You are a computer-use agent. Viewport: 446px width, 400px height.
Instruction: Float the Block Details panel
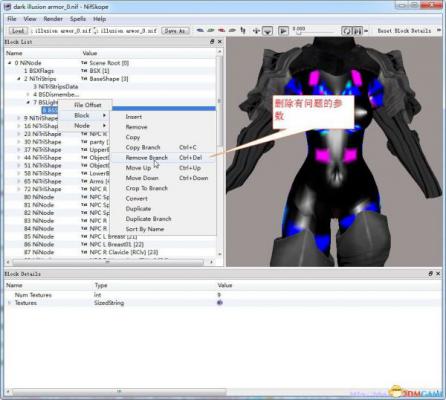[x=430, y=273]
